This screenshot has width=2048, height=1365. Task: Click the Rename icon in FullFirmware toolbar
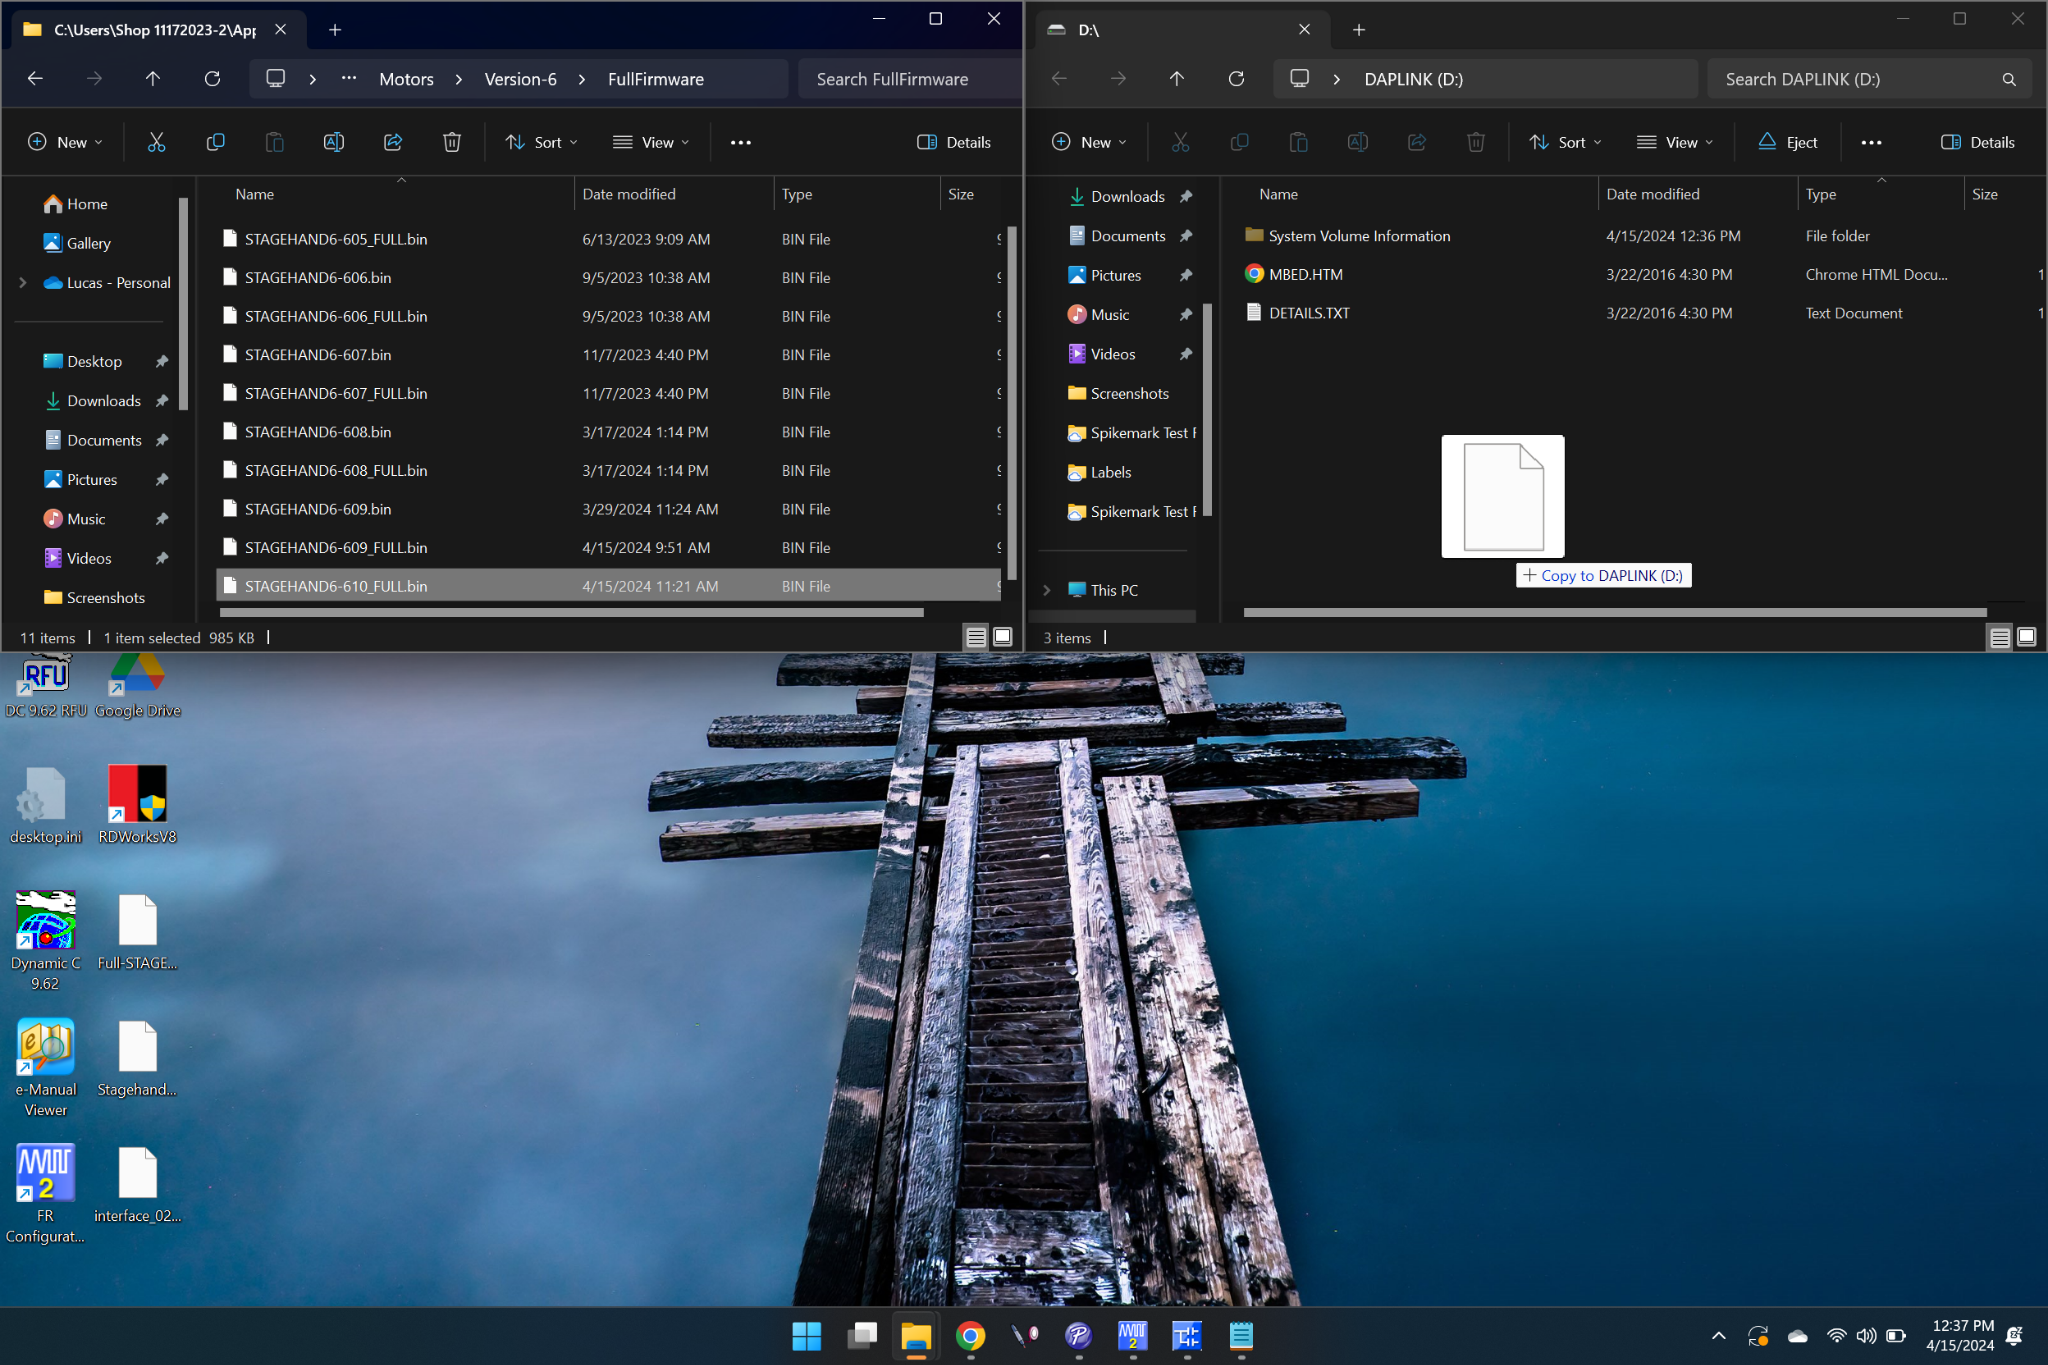[334, 142]
